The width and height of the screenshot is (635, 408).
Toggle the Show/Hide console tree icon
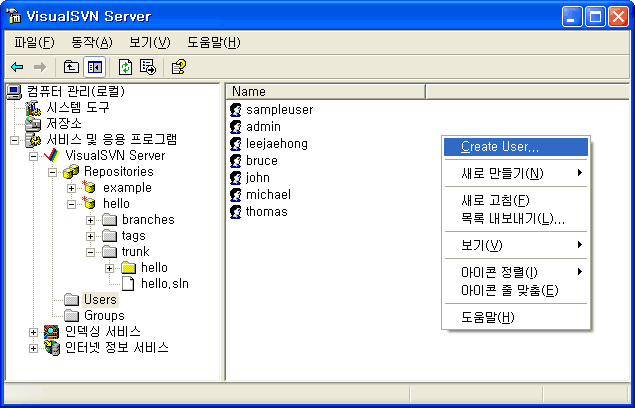point(94,67)
